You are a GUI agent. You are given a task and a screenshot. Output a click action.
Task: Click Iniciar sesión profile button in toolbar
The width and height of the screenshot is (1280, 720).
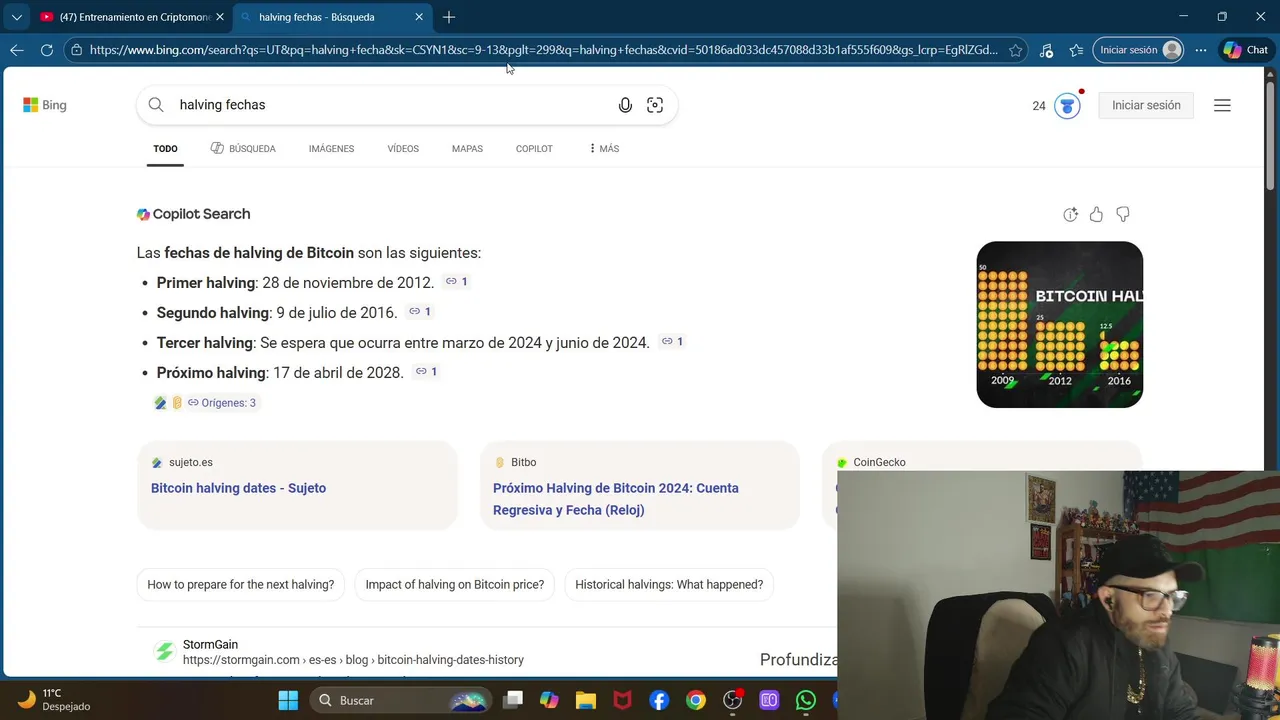coord(1139,50)
